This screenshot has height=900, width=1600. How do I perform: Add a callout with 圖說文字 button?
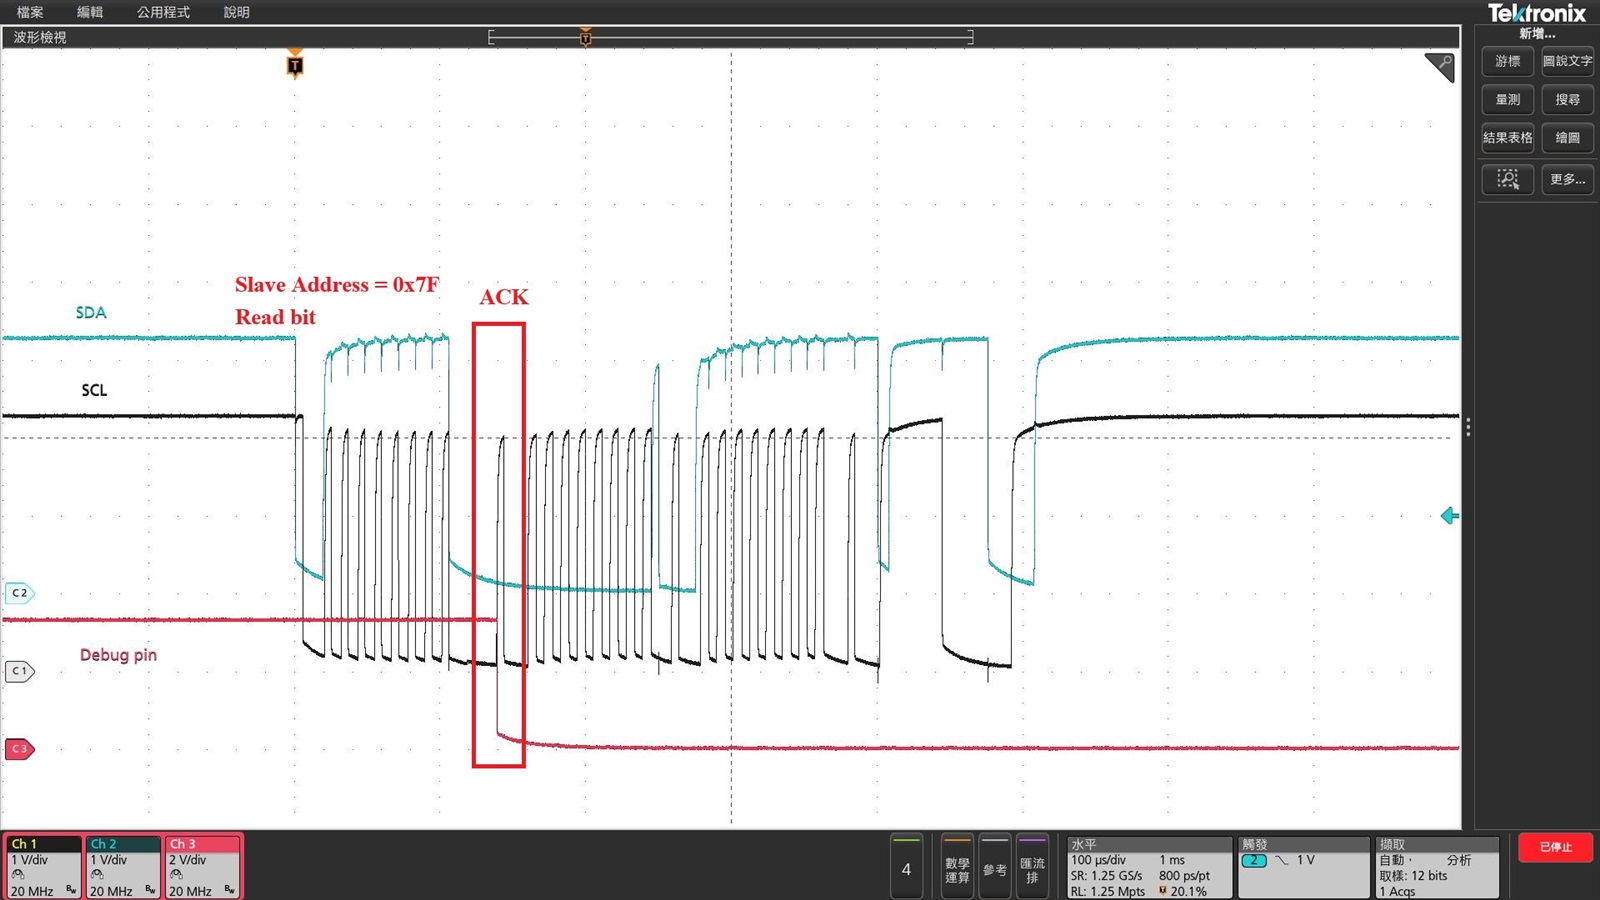pyautogui.click(x=1567, y=61)
